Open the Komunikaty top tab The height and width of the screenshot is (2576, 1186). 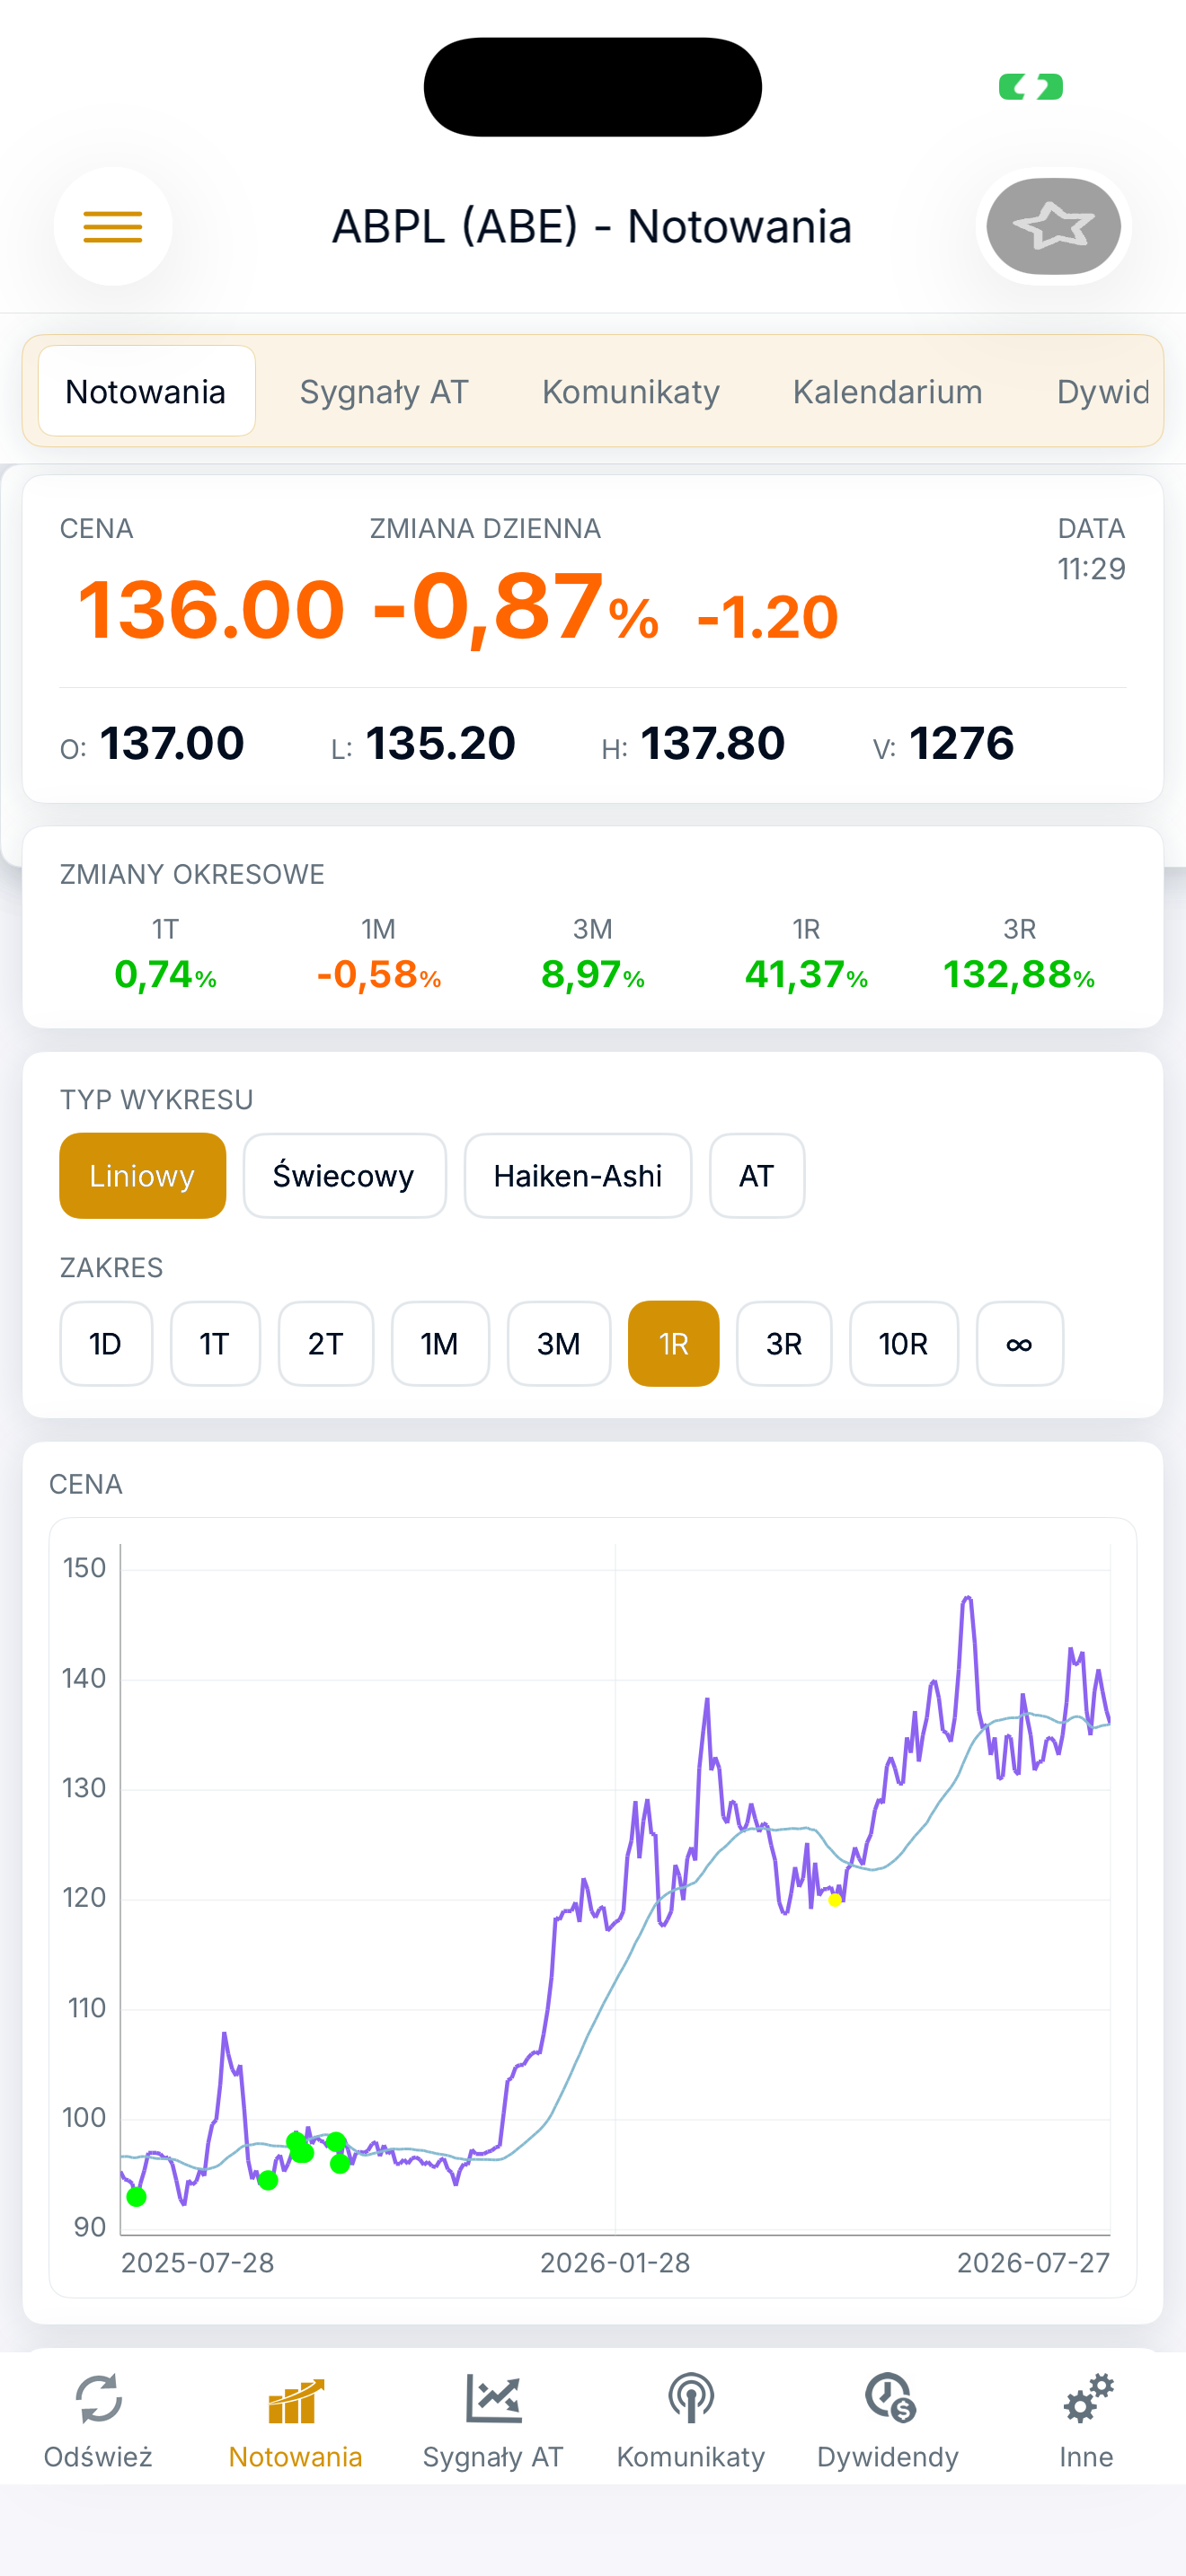point(631,391)
